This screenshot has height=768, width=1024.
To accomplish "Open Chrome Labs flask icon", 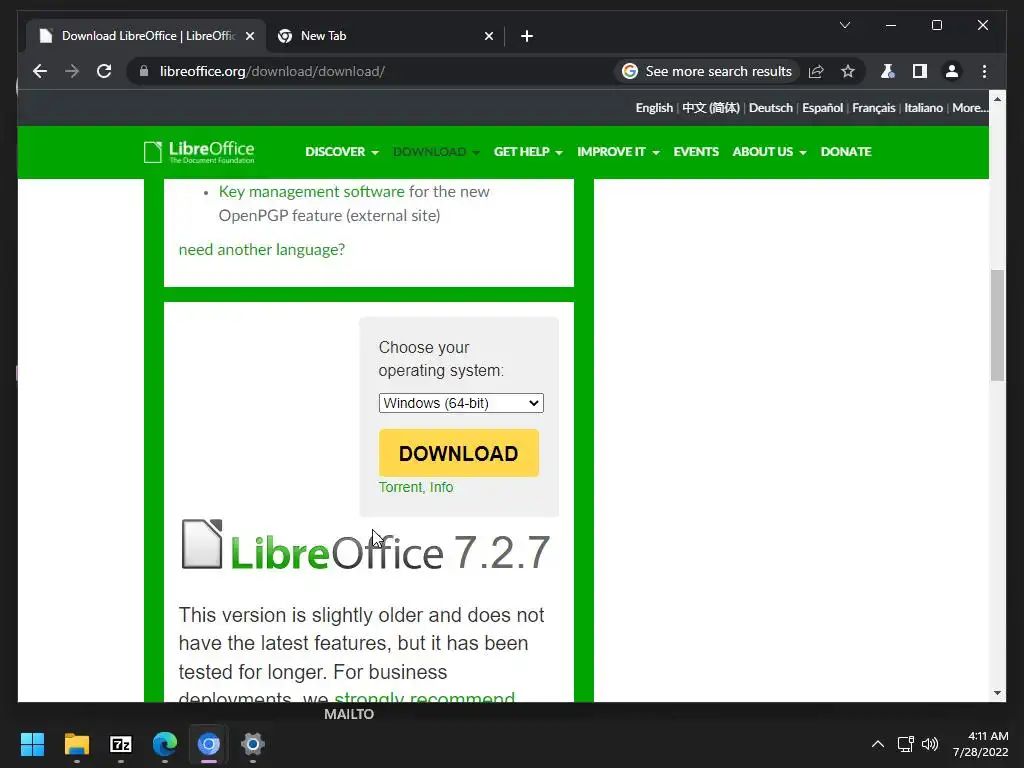I will click(x=887, y=71).
